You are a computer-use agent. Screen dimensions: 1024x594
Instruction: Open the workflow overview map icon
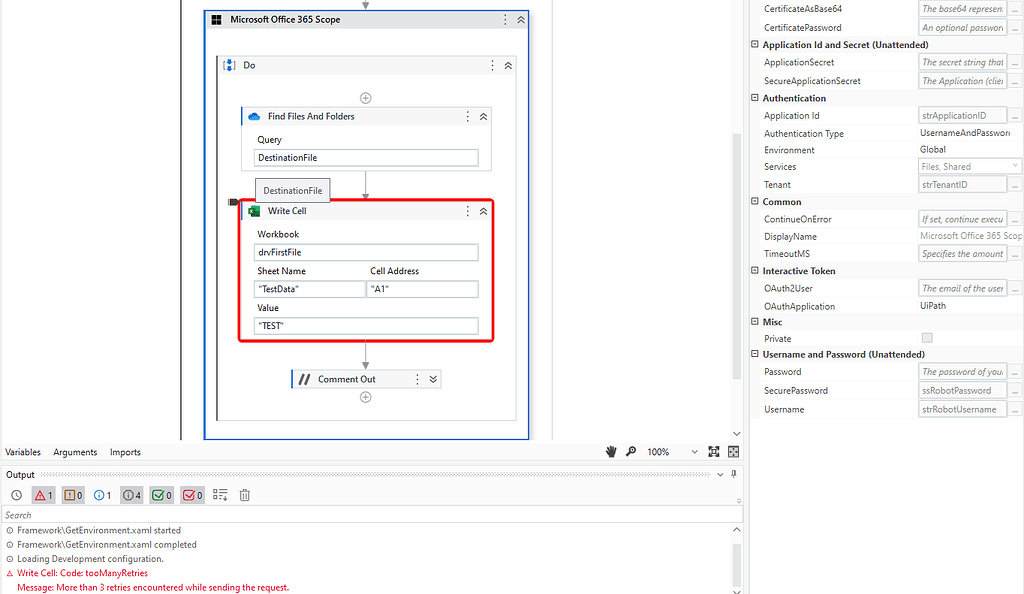click(x=733, y=451)
